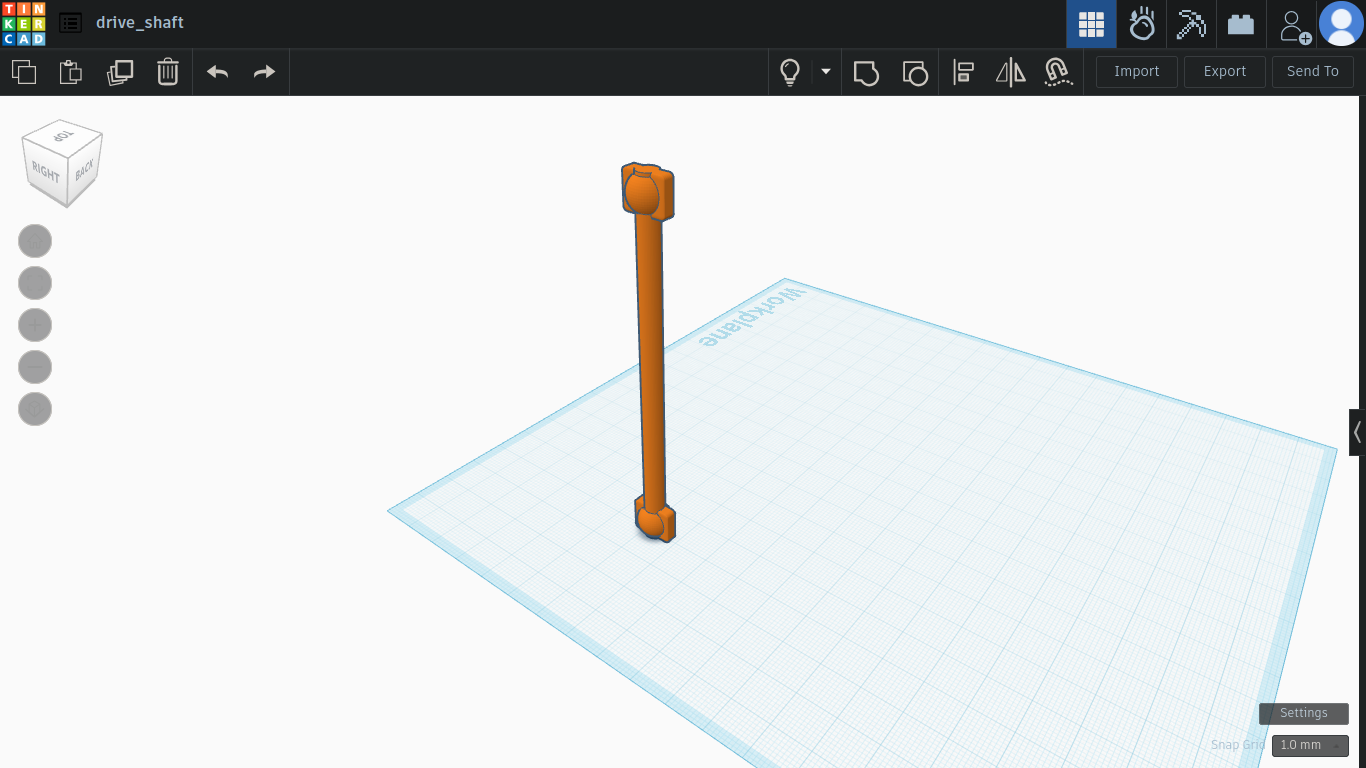The height and width of the screenshot is (768, 1366).
Task: Click the Fit all in view button
Action: tap(35, 283)
